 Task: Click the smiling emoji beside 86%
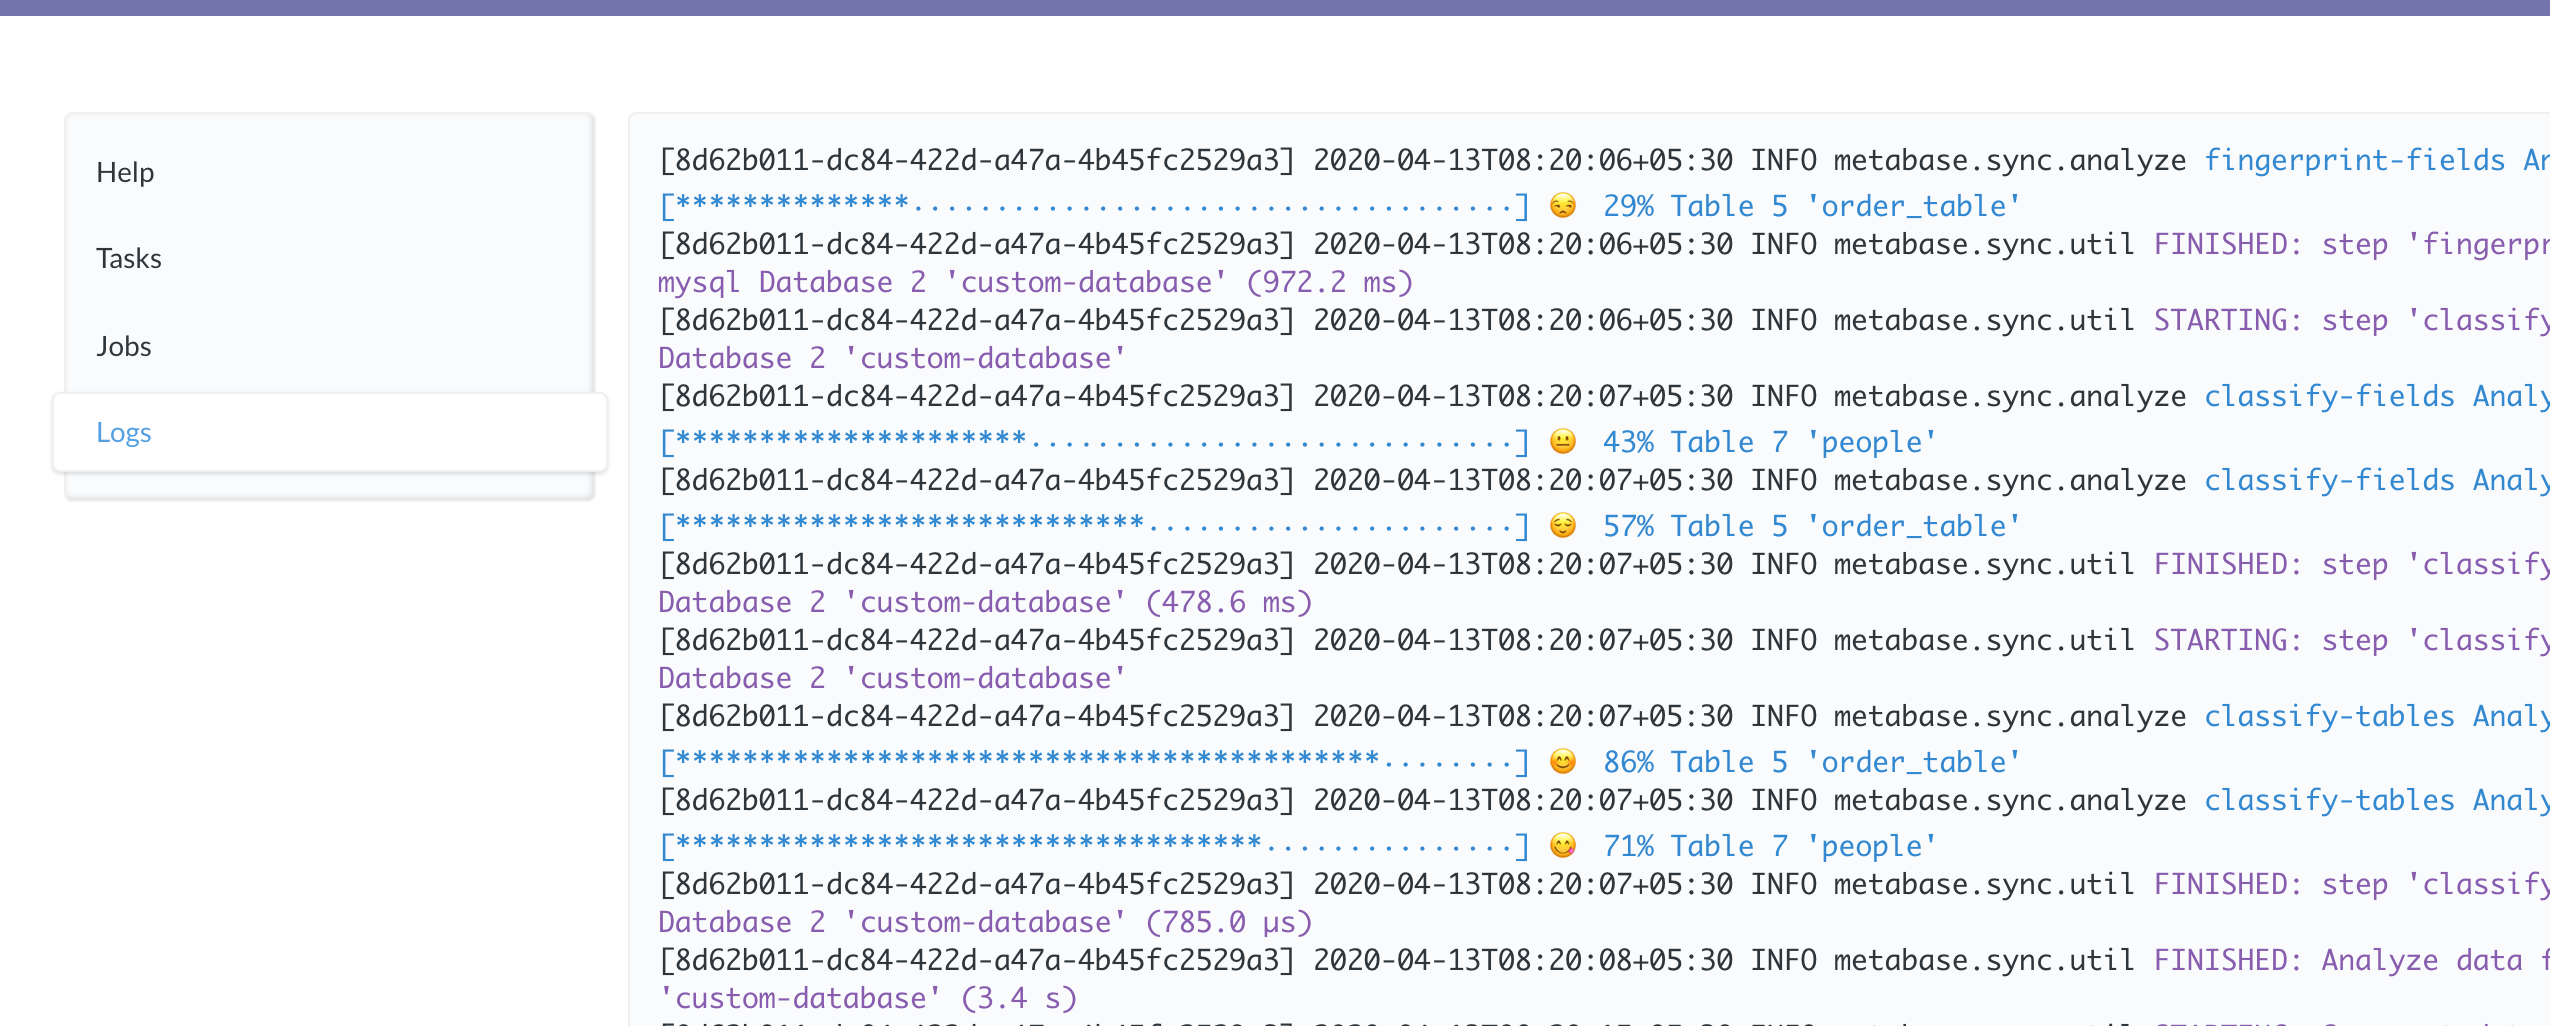(1562, 762)
